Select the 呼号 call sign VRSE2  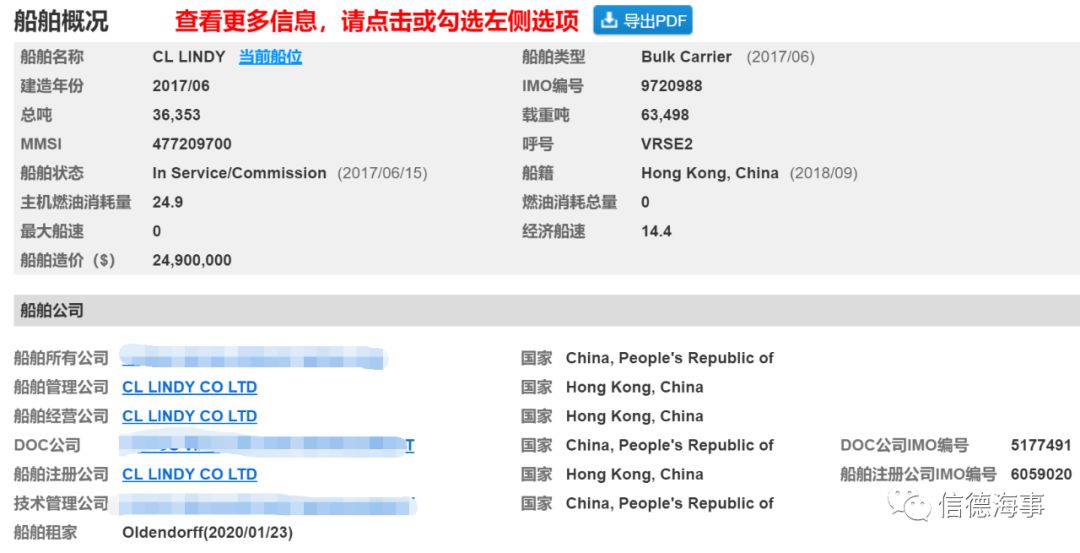pyautogui.click(x=667, y=144)
